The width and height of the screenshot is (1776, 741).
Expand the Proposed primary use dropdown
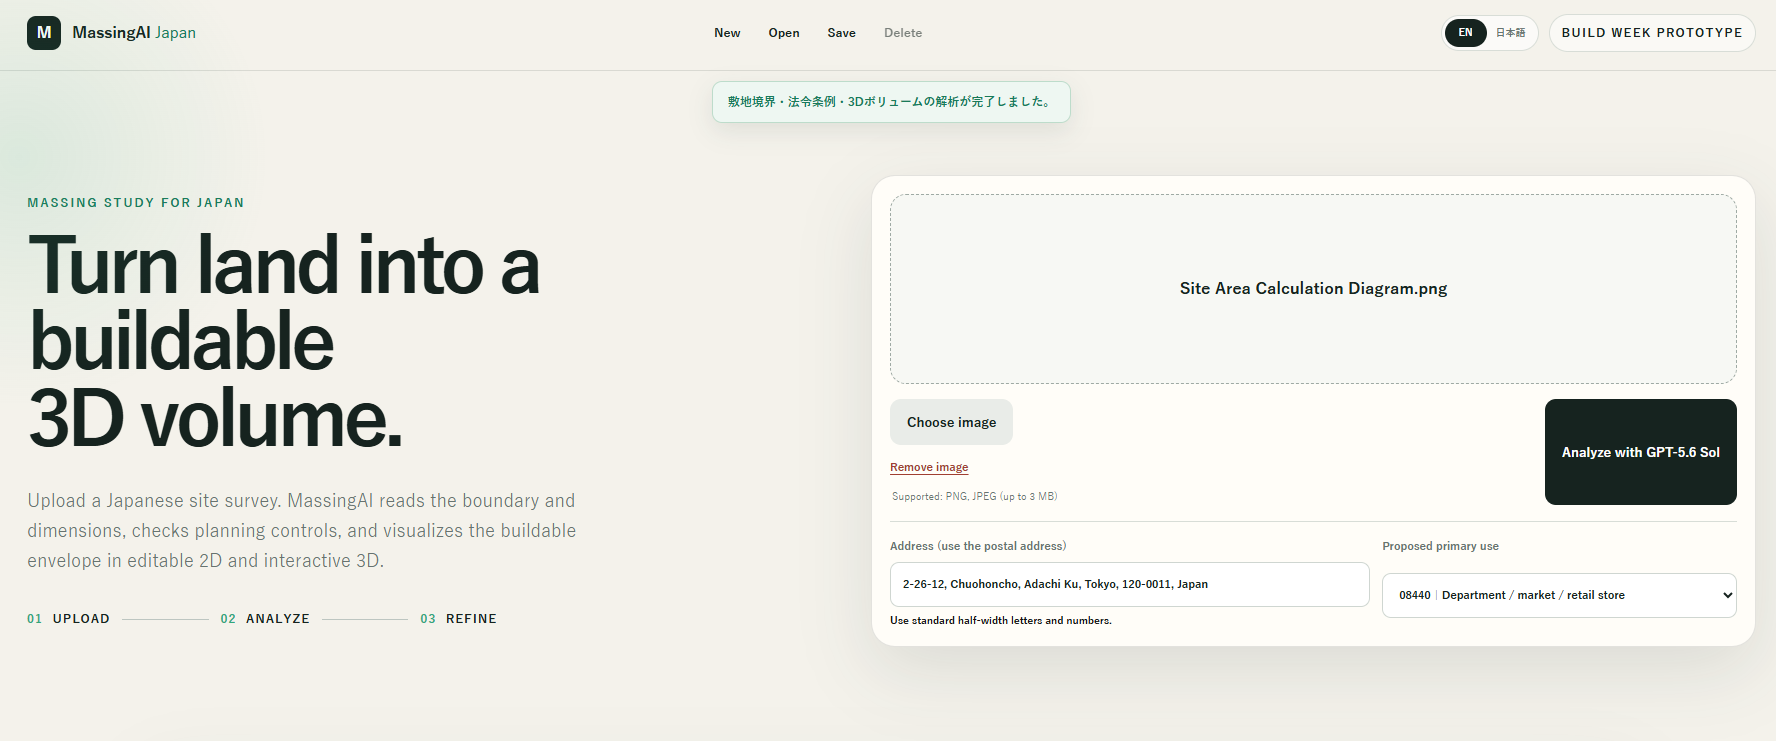click(x=1559, y=595)
